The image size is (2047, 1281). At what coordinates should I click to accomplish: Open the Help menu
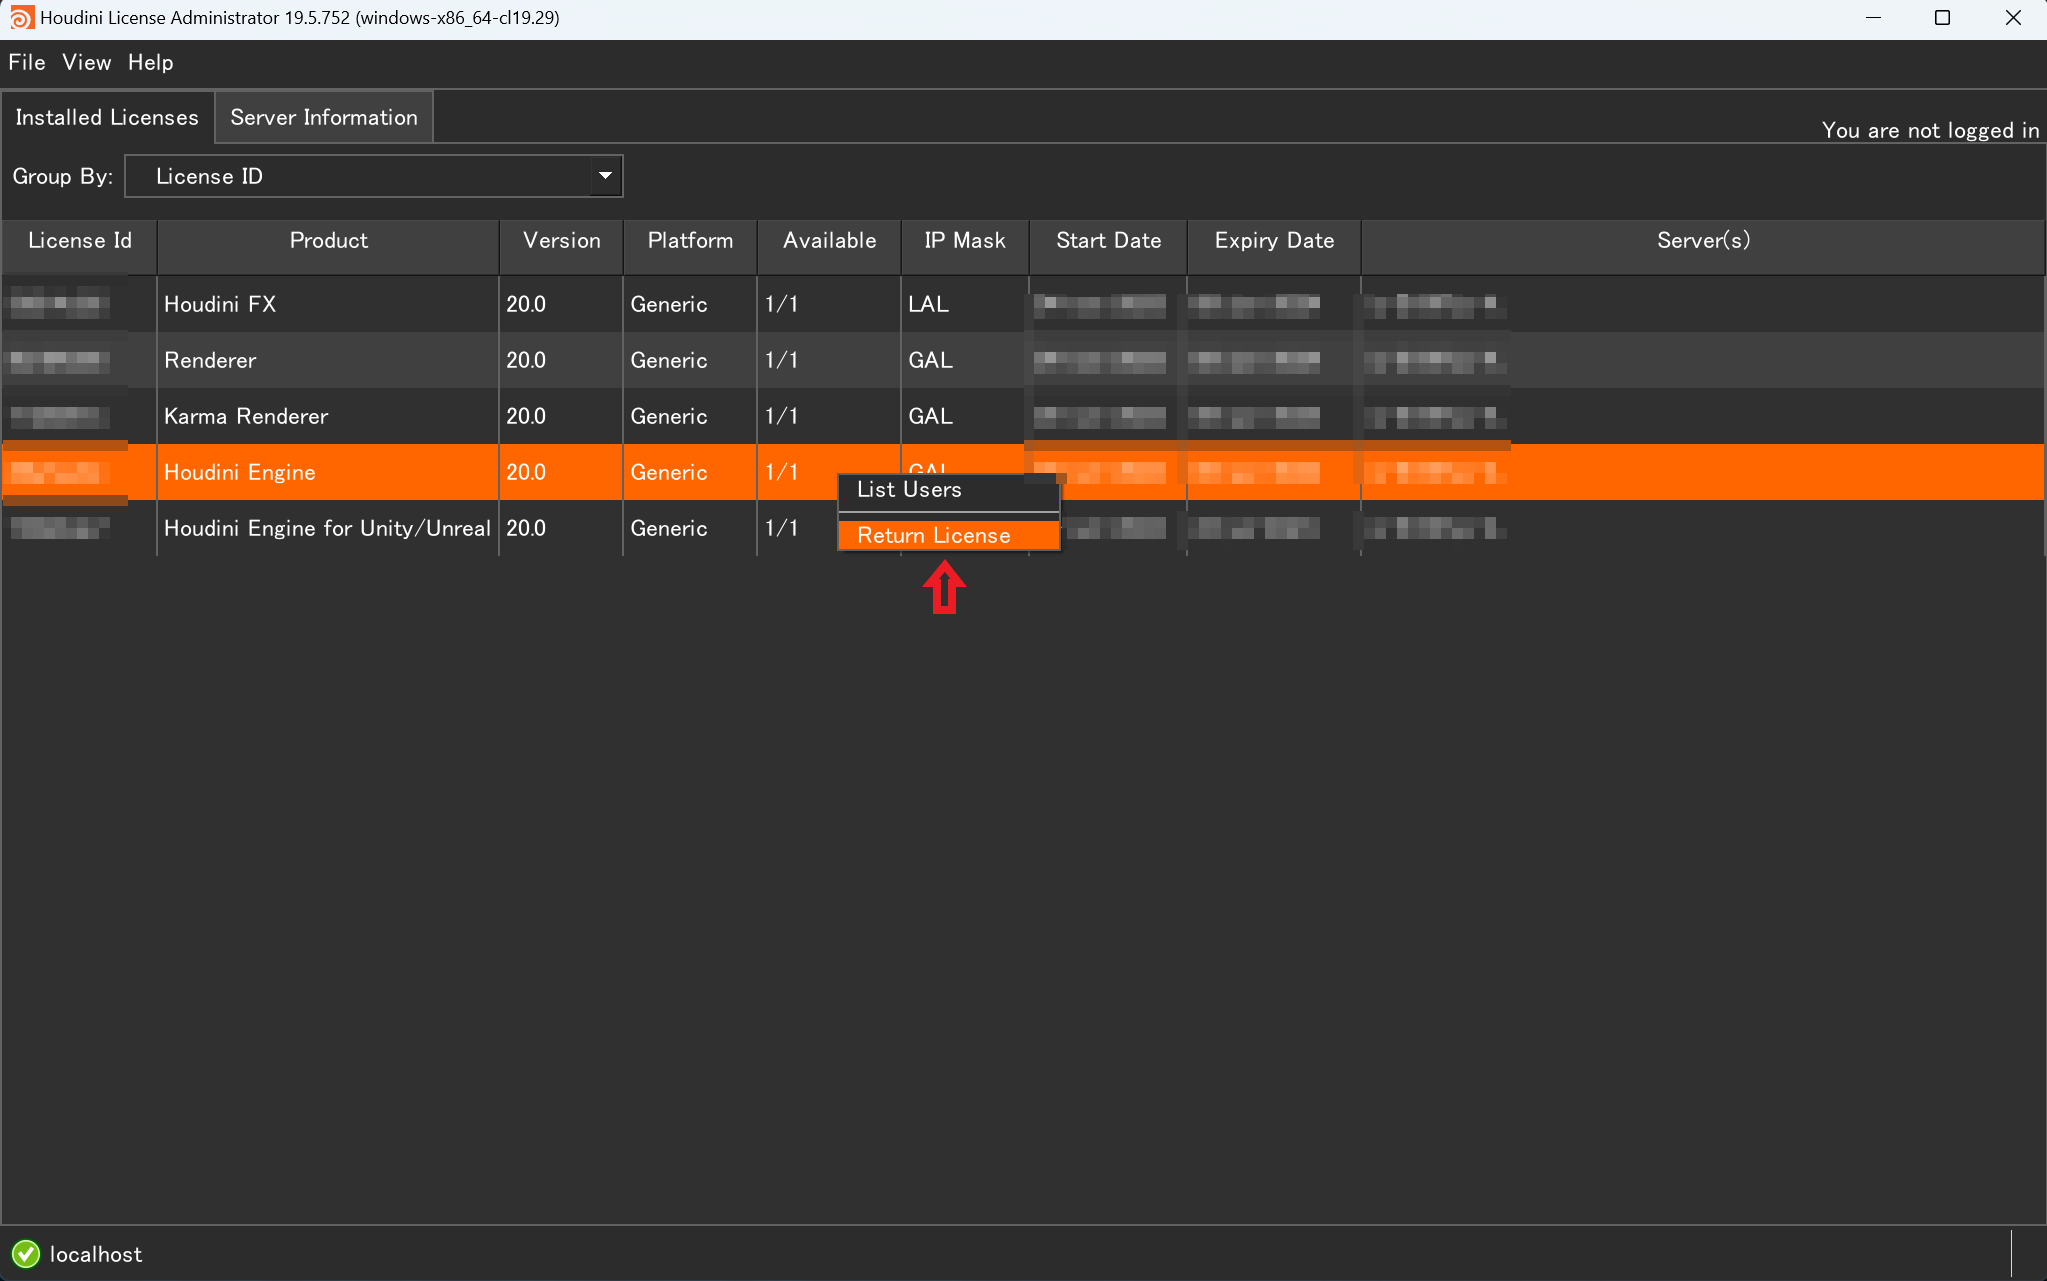(x=151, y=62)
